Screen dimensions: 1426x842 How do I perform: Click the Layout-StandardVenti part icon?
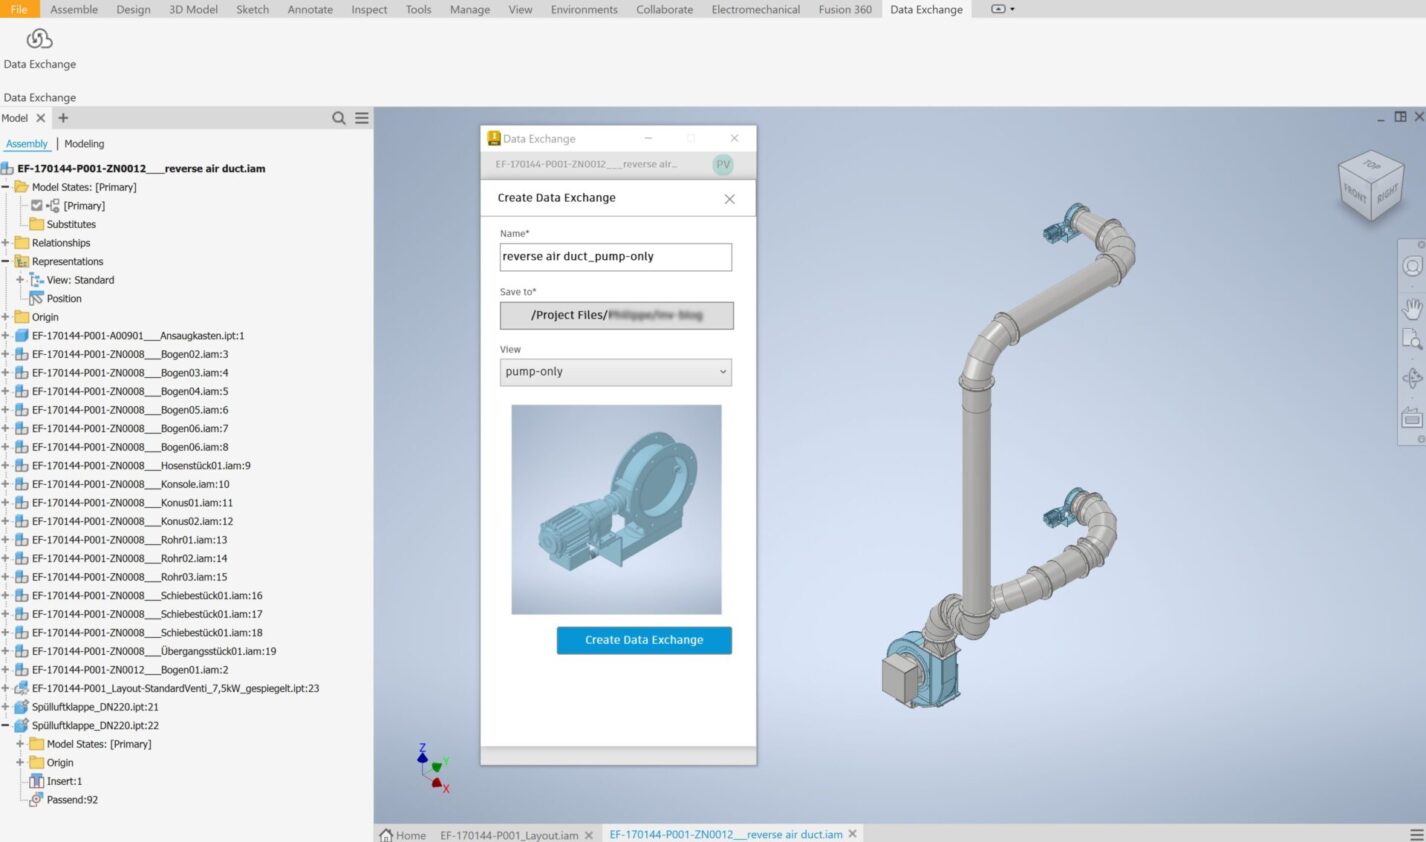(x=21, y=688)
